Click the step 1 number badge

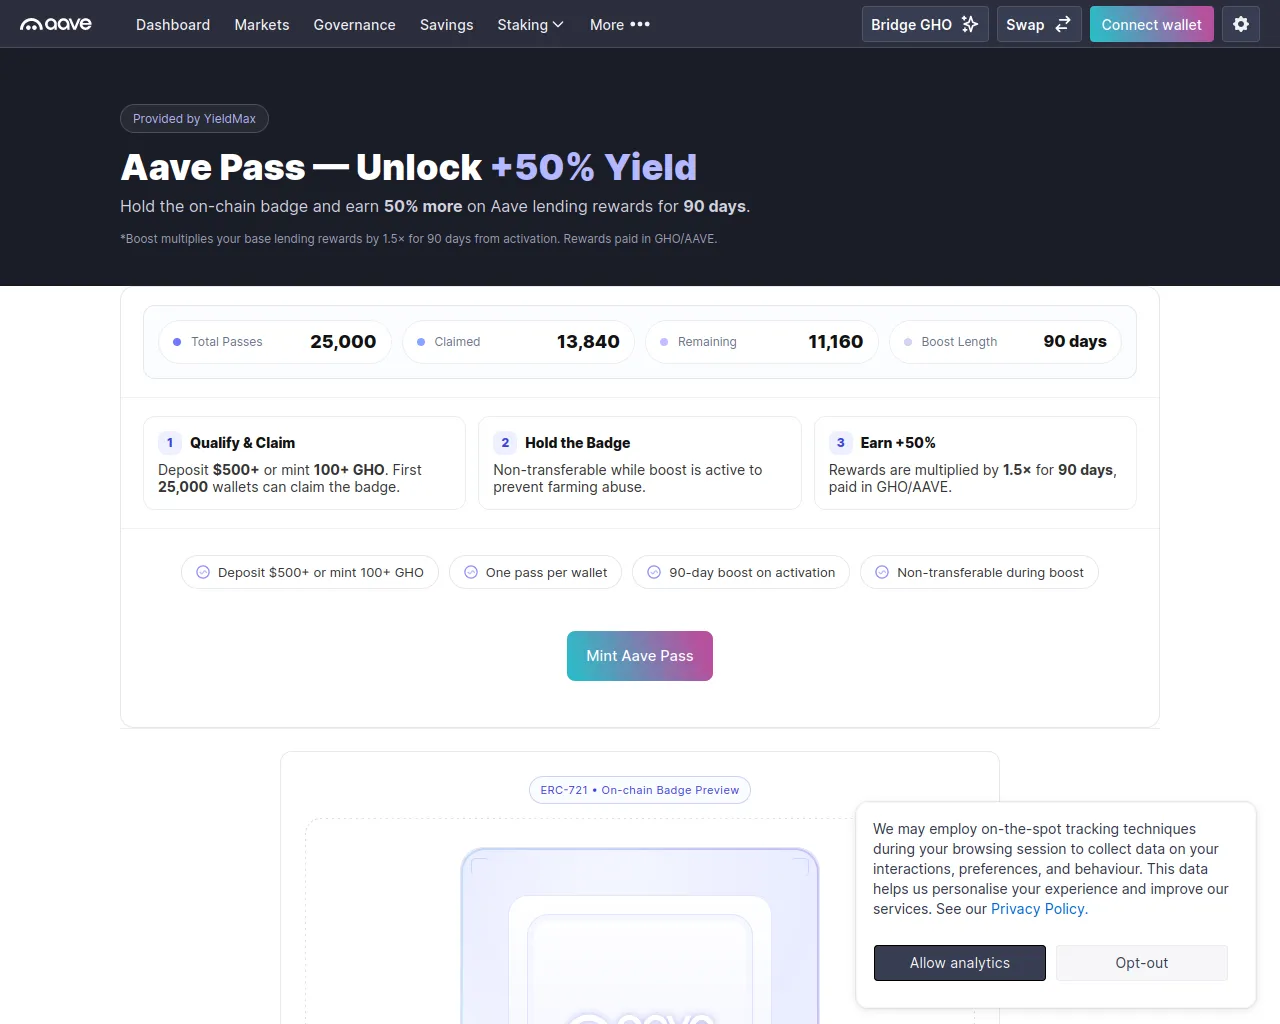coord(170,442)
